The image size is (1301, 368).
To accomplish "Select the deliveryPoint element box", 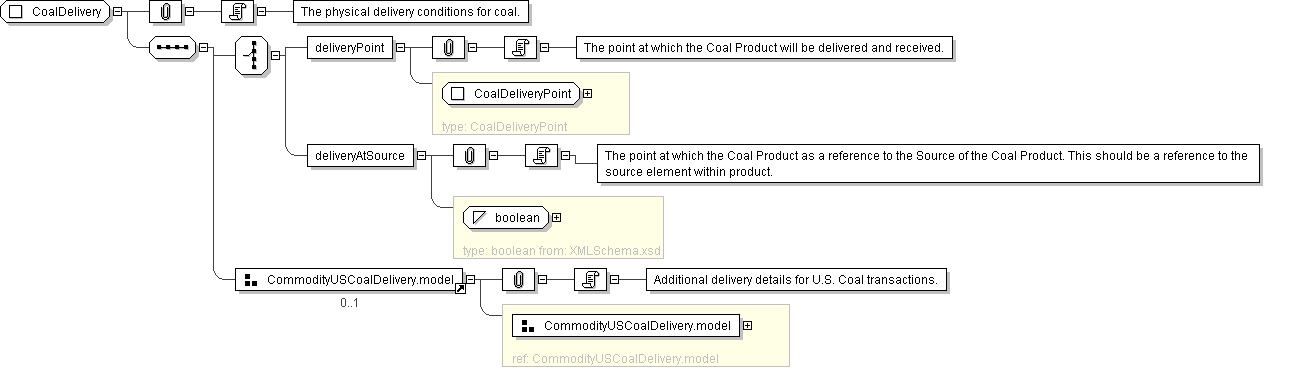I will point(350,47).
